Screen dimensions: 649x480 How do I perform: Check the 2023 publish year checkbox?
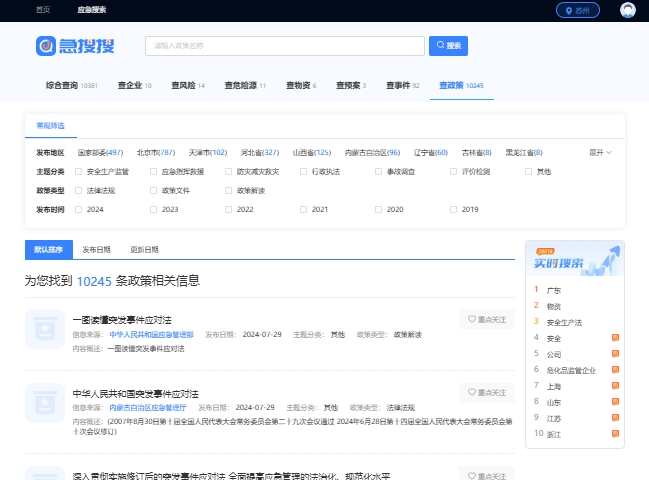(x=153, y=209)
